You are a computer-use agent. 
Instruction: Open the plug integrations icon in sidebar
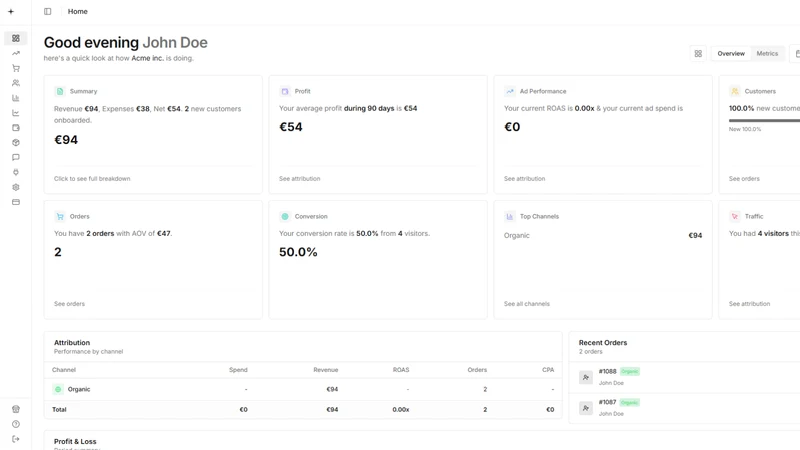16,172
